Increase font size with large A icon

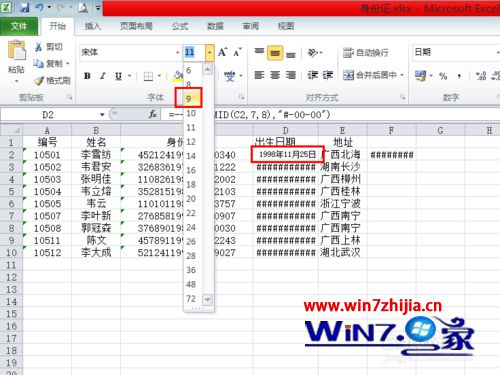[x=222, y=52]
